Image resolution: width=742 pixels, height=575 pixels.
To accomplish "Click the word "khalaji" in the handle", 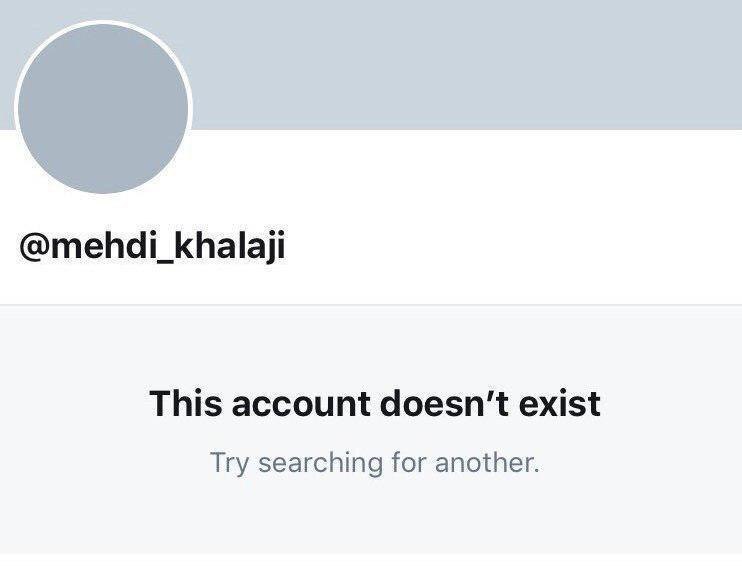I will 230,246.
